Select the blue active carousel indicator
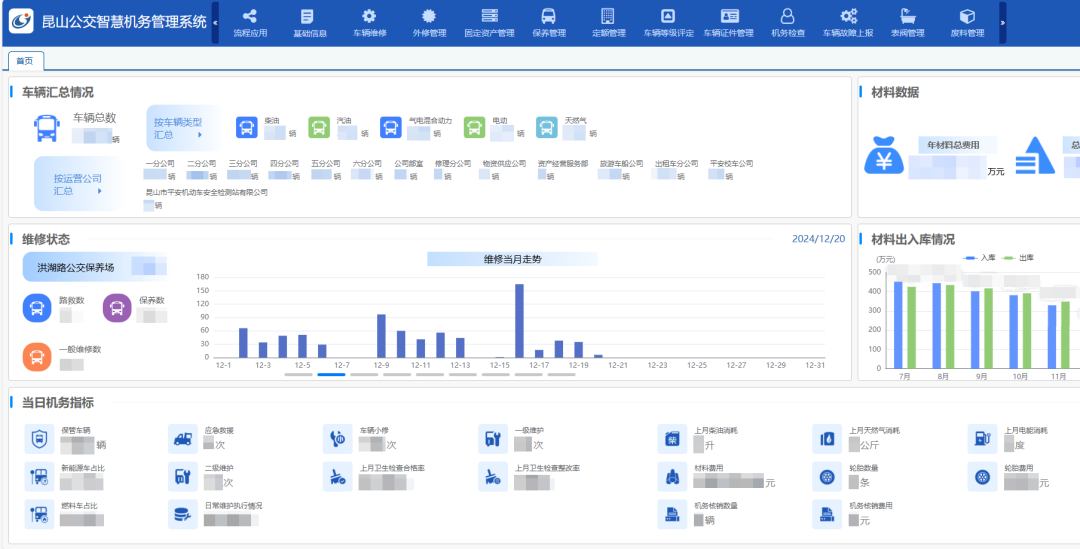This screenshot has width=1080, height=549. (331, 375)
